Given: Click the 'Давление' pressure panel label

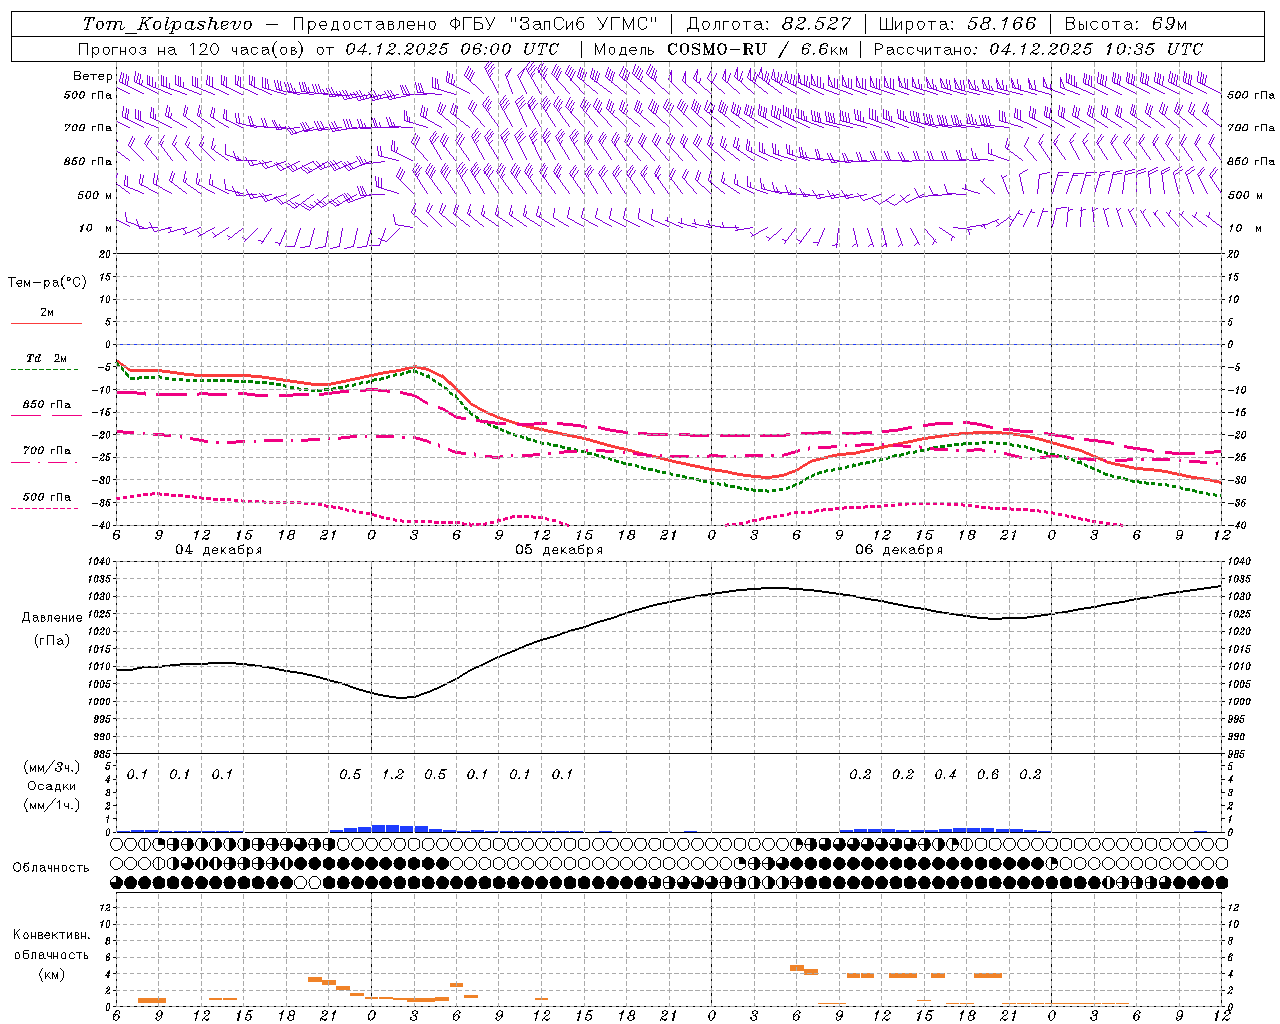Looking at the screenshot, I should [52, 618].
